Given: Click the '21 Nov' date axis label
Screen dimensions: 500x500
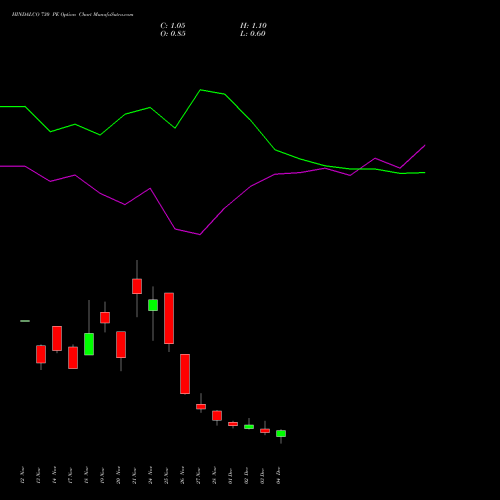Looking at the screenshot, I should (x=134, y=475).
